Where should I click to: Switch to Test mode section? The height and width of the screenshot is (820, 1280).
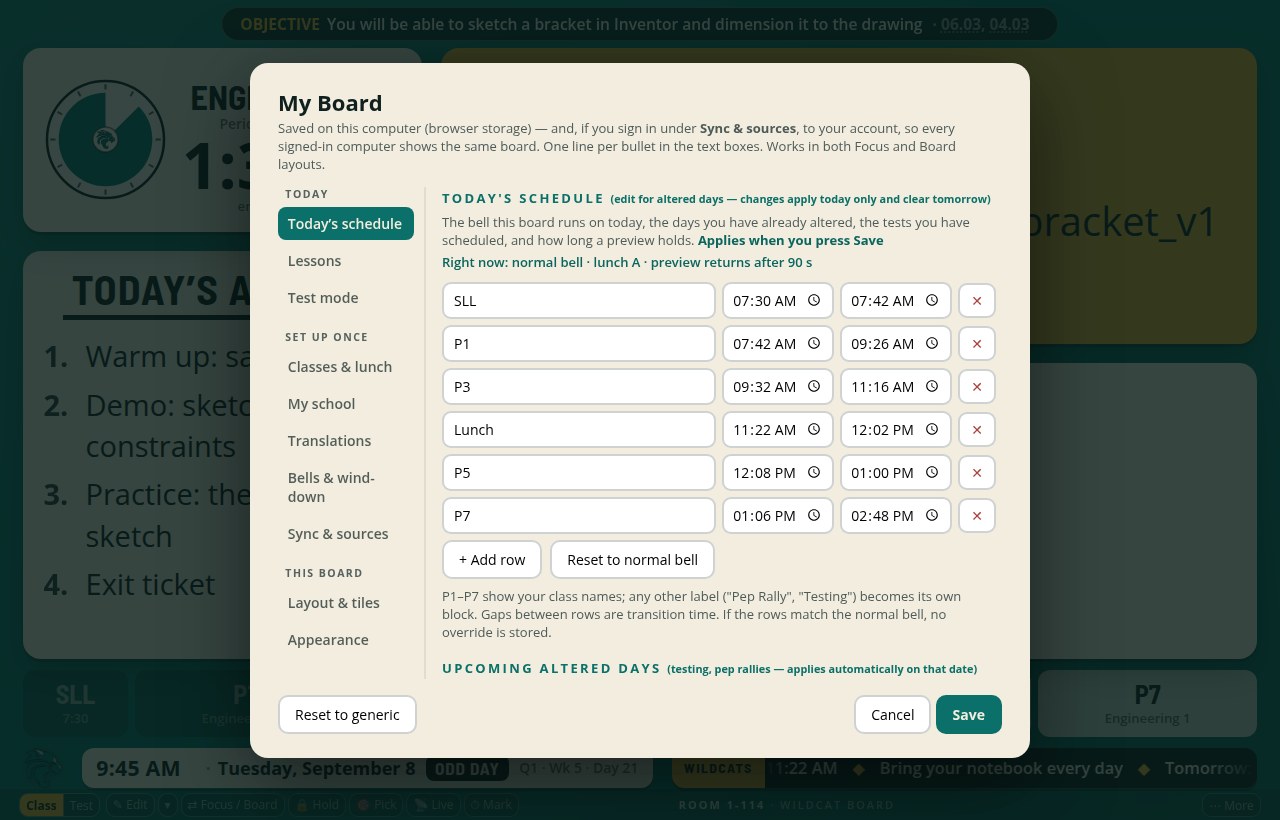346,297
